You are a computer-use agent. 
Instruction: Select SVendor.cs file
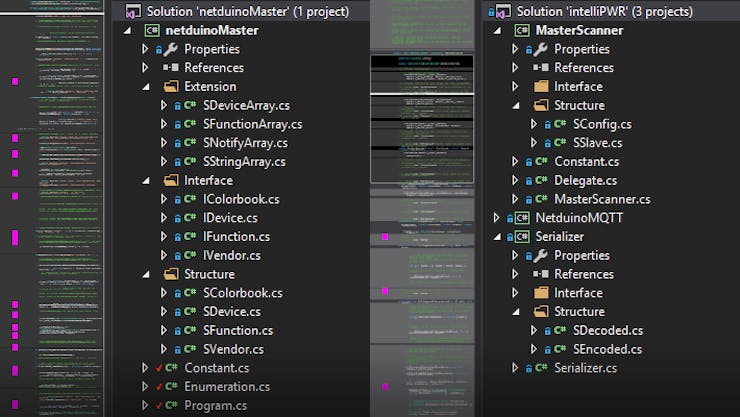pyautogui.click(x=233, y=349)
